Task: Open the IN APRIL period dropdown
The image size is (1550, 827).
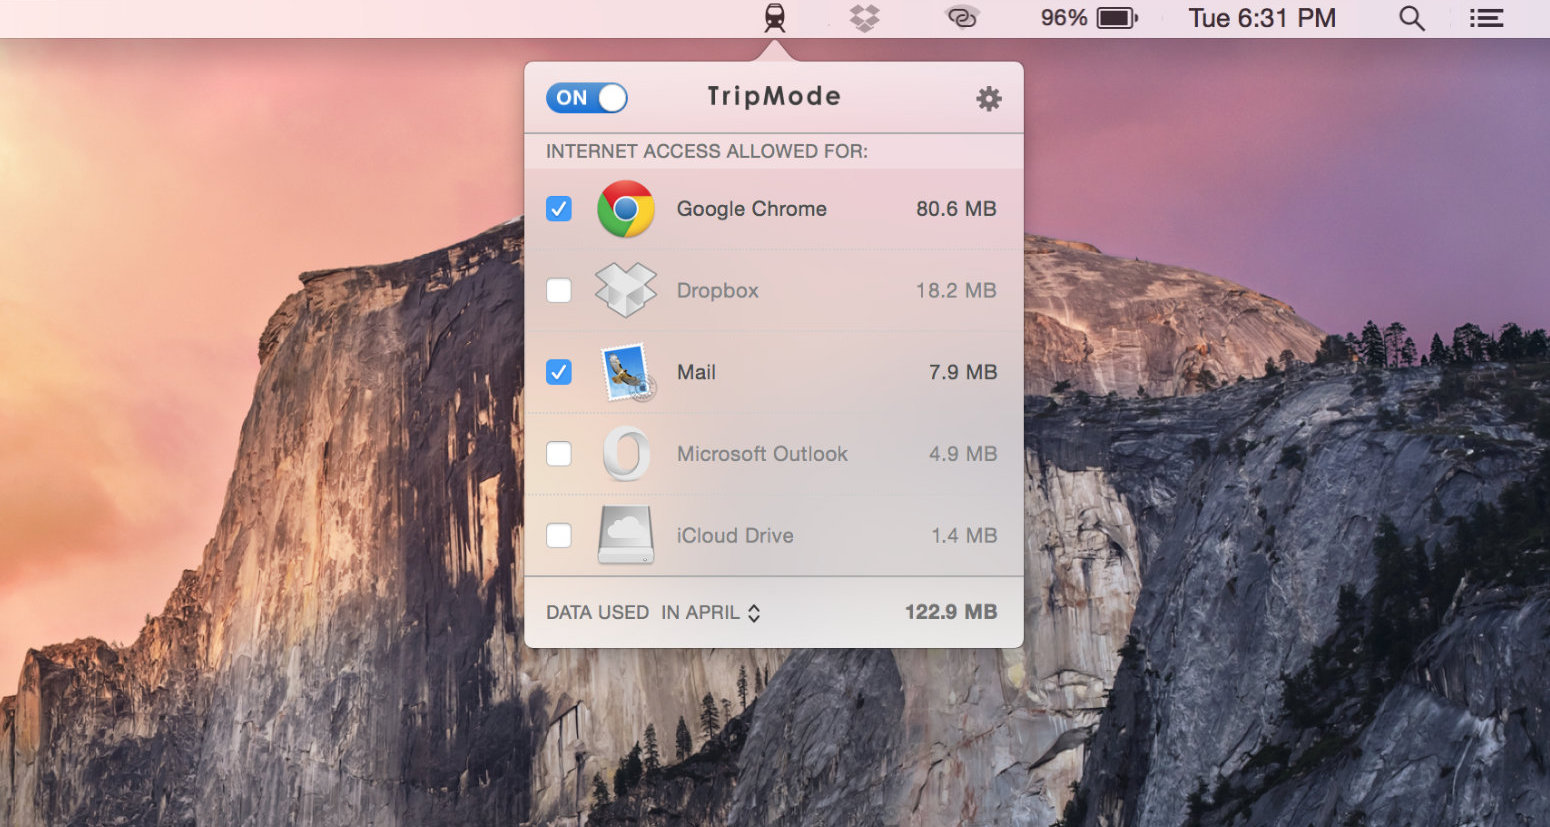Action: tap(711, 612)
